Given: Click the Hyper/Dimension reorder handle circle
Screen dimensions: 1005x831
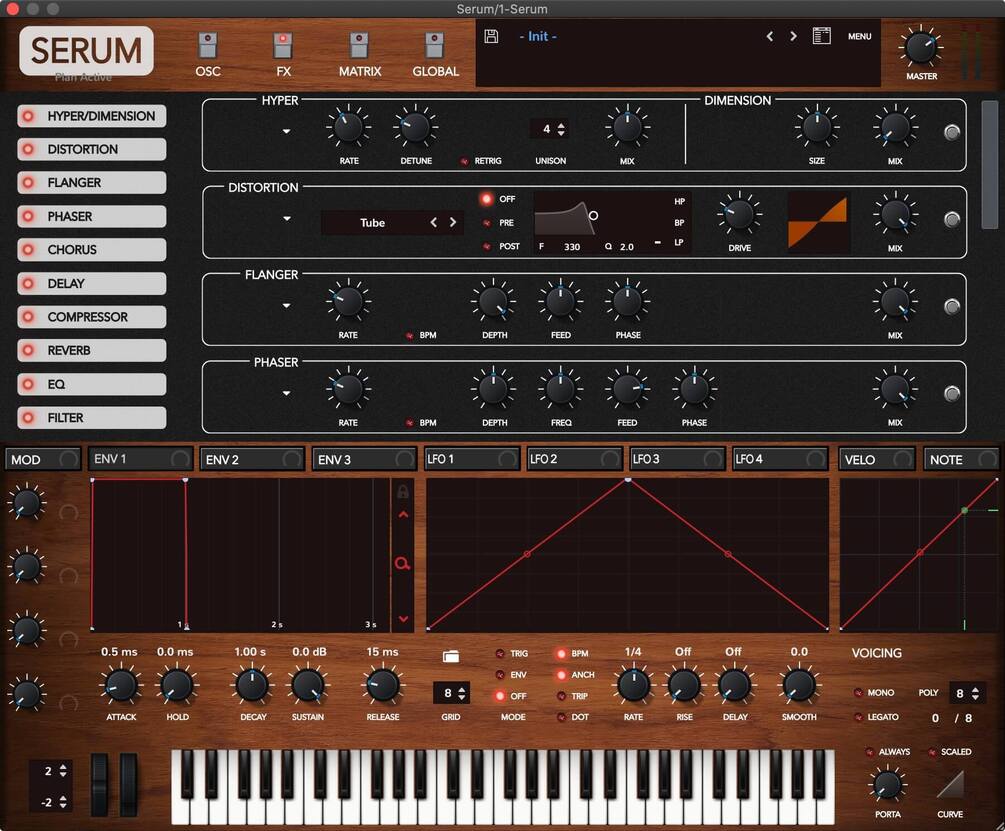Looking at the screenshot, I should [x=952, y=132].
